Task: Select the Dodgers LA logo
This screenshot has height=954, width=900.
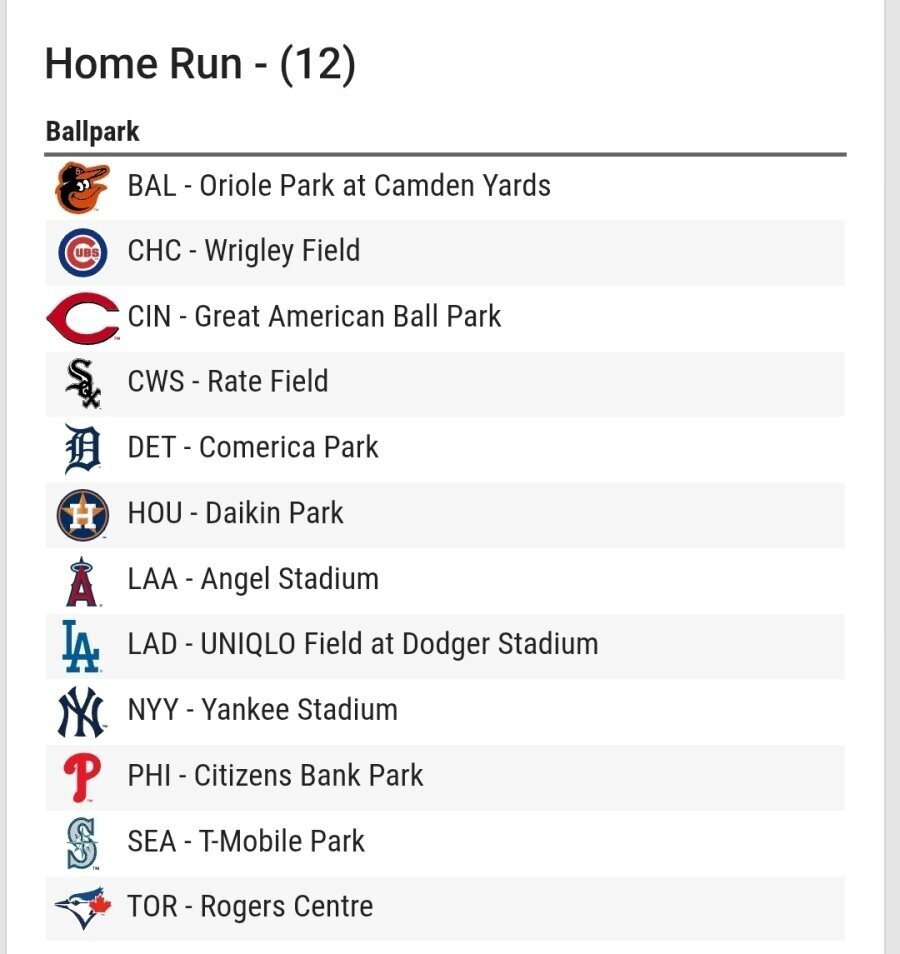Action: (x=81, y=646)
